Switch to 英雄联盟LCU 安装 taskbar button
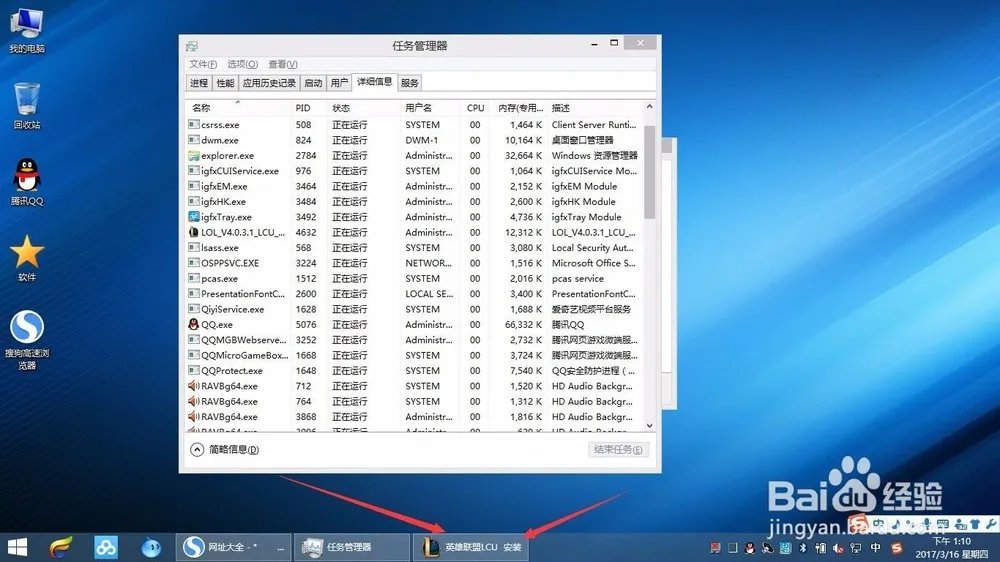1000x562 pixels. click(471, 547)
